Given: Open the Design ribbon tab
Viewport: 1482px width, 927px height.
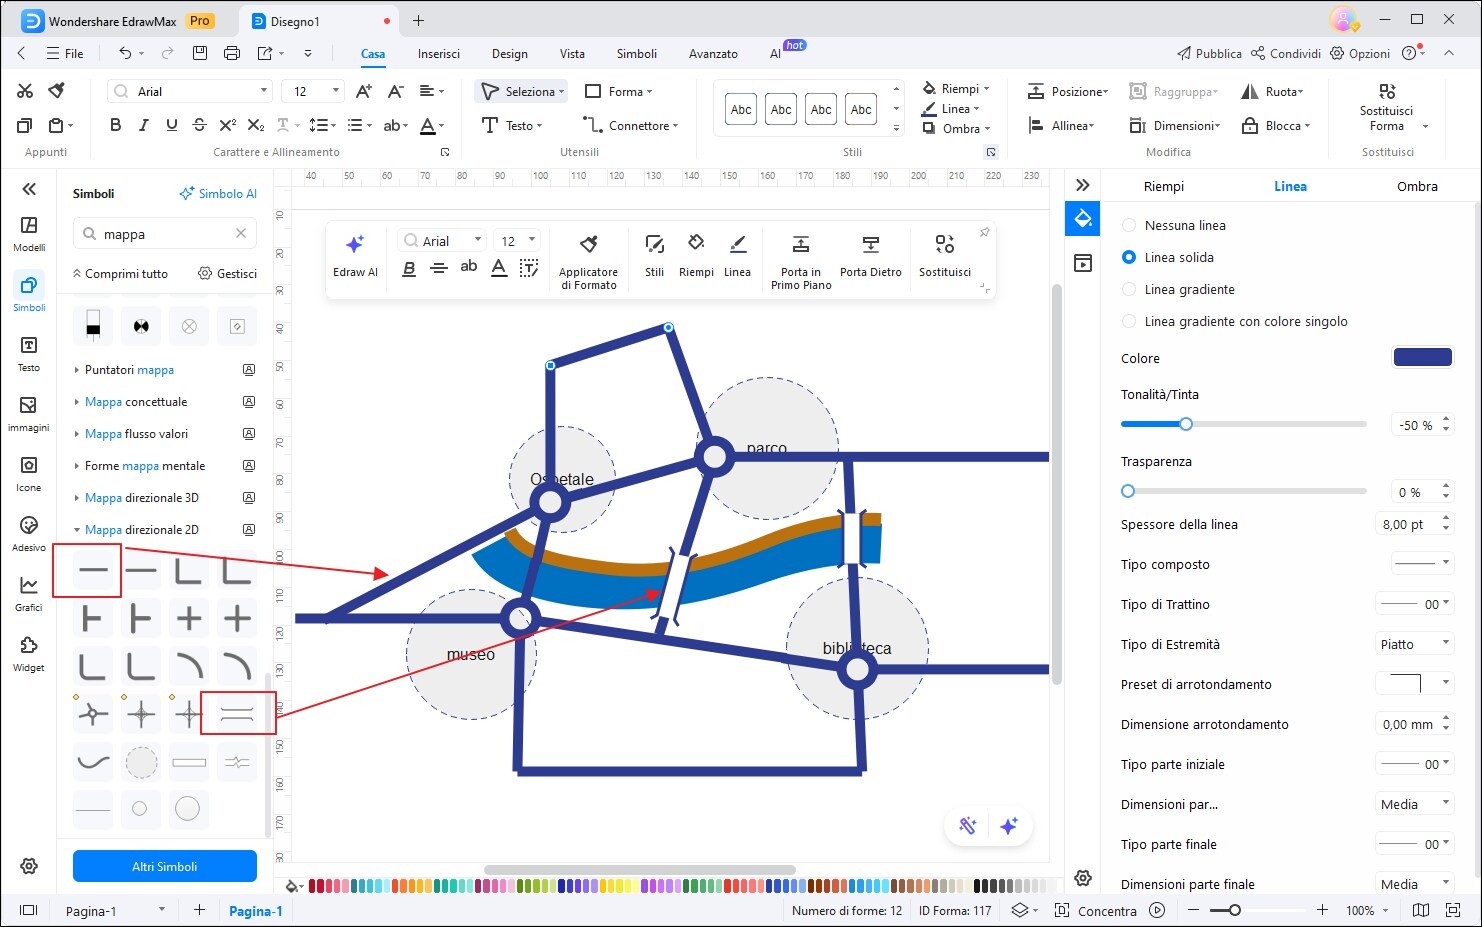Looking at the screenshot, I should point(510,54).
